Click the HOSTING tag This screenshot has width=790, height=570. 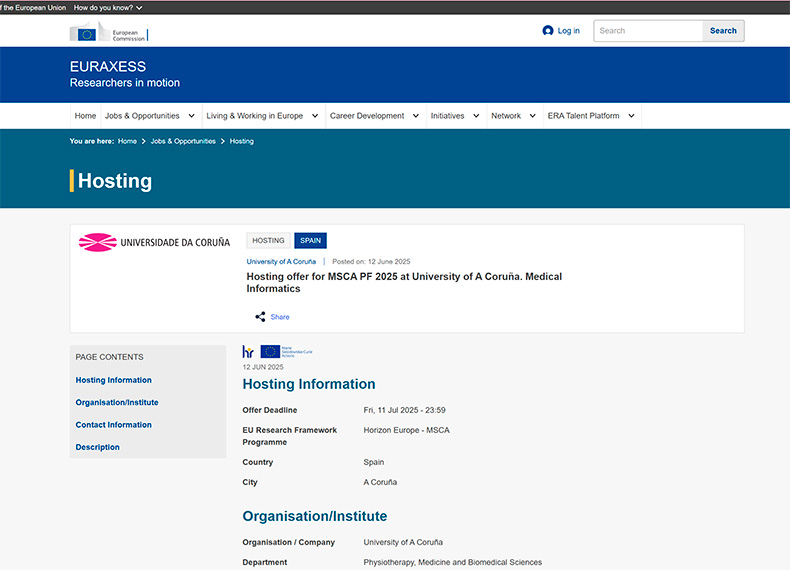[x=268, y=240]
